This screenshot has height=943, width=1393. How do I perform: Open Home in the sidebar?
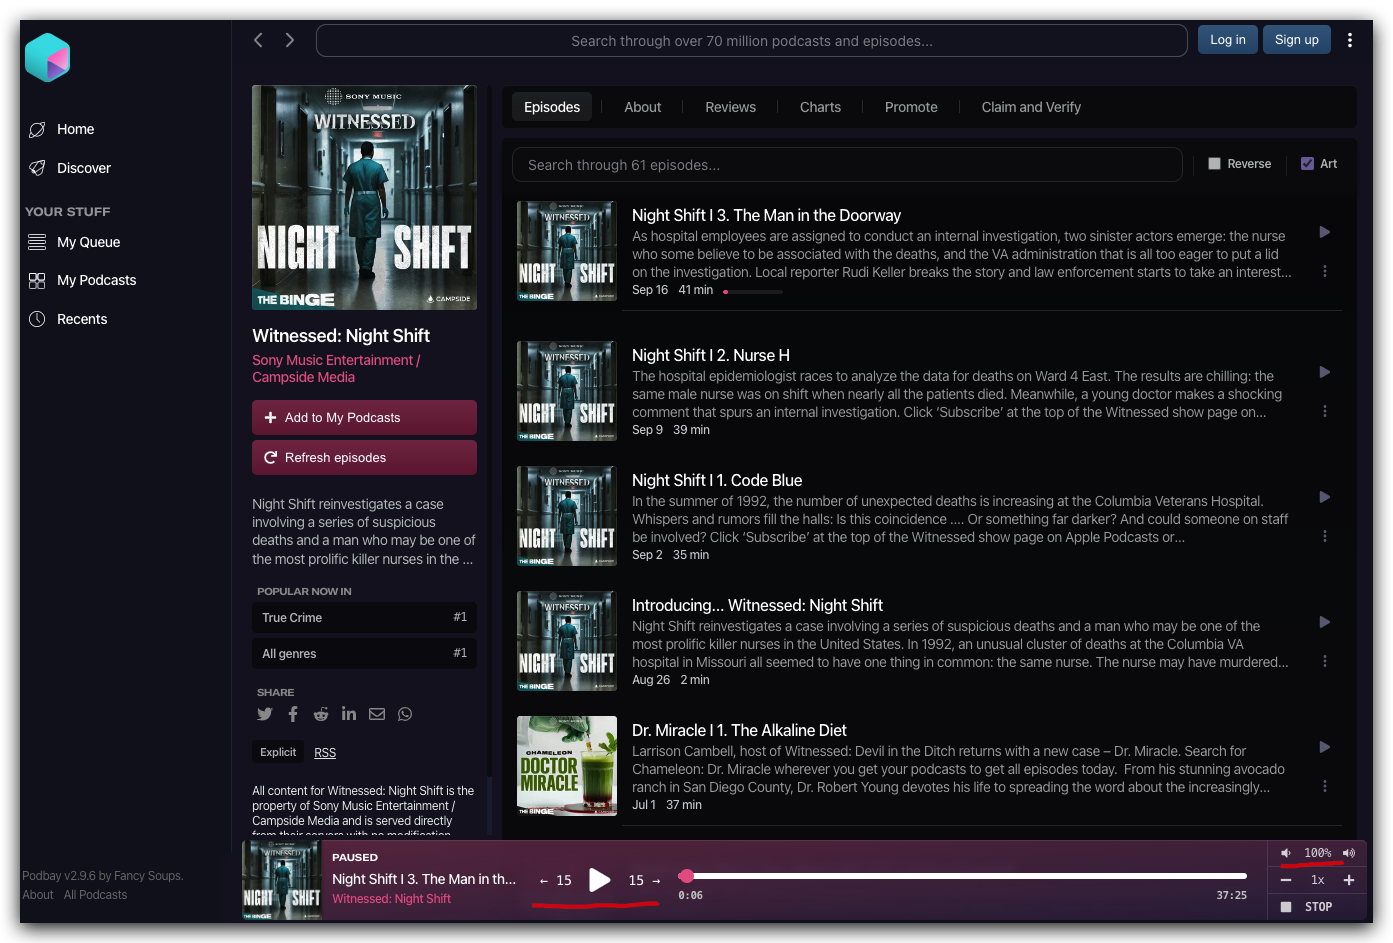76,129
